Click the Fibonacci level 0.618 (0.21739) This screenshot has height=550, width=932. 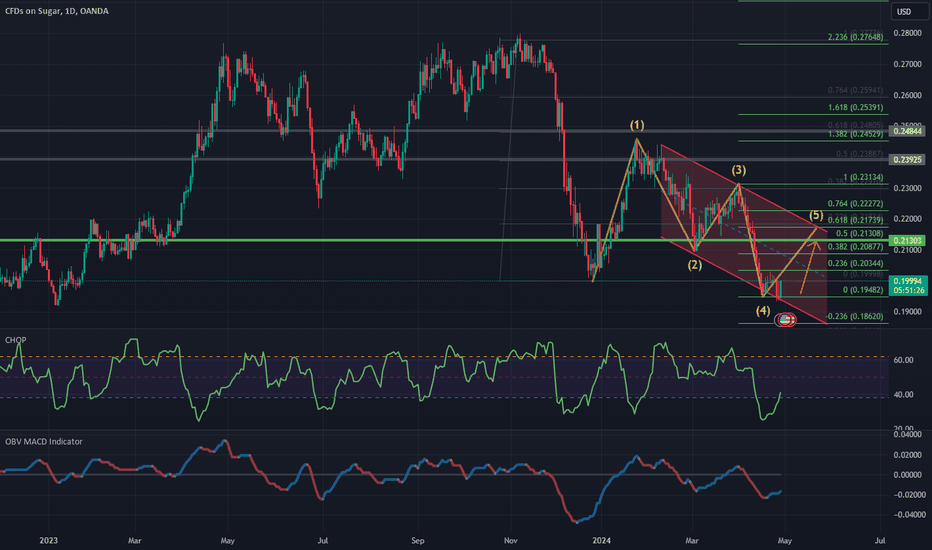[855, 220]
